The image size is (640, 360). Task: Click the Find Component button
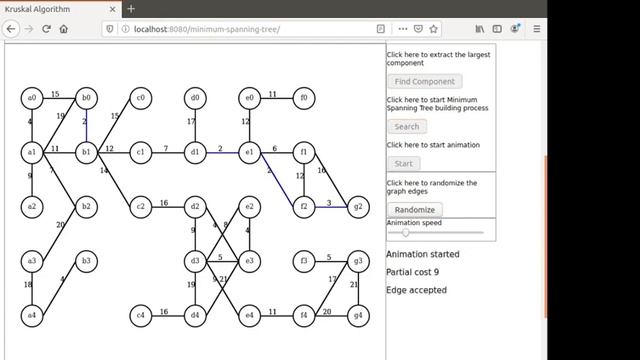(x=424, y=81)
